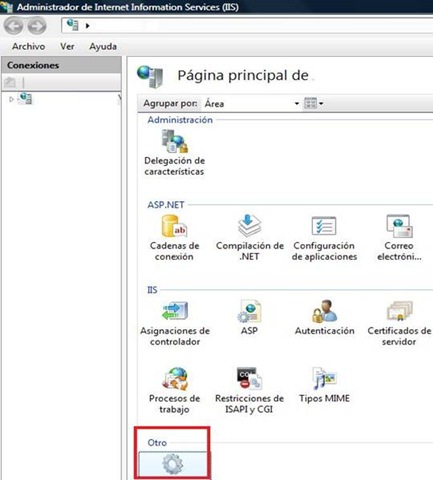Click the Administración group header
The image size is (433, 480).
click(180, 120)
